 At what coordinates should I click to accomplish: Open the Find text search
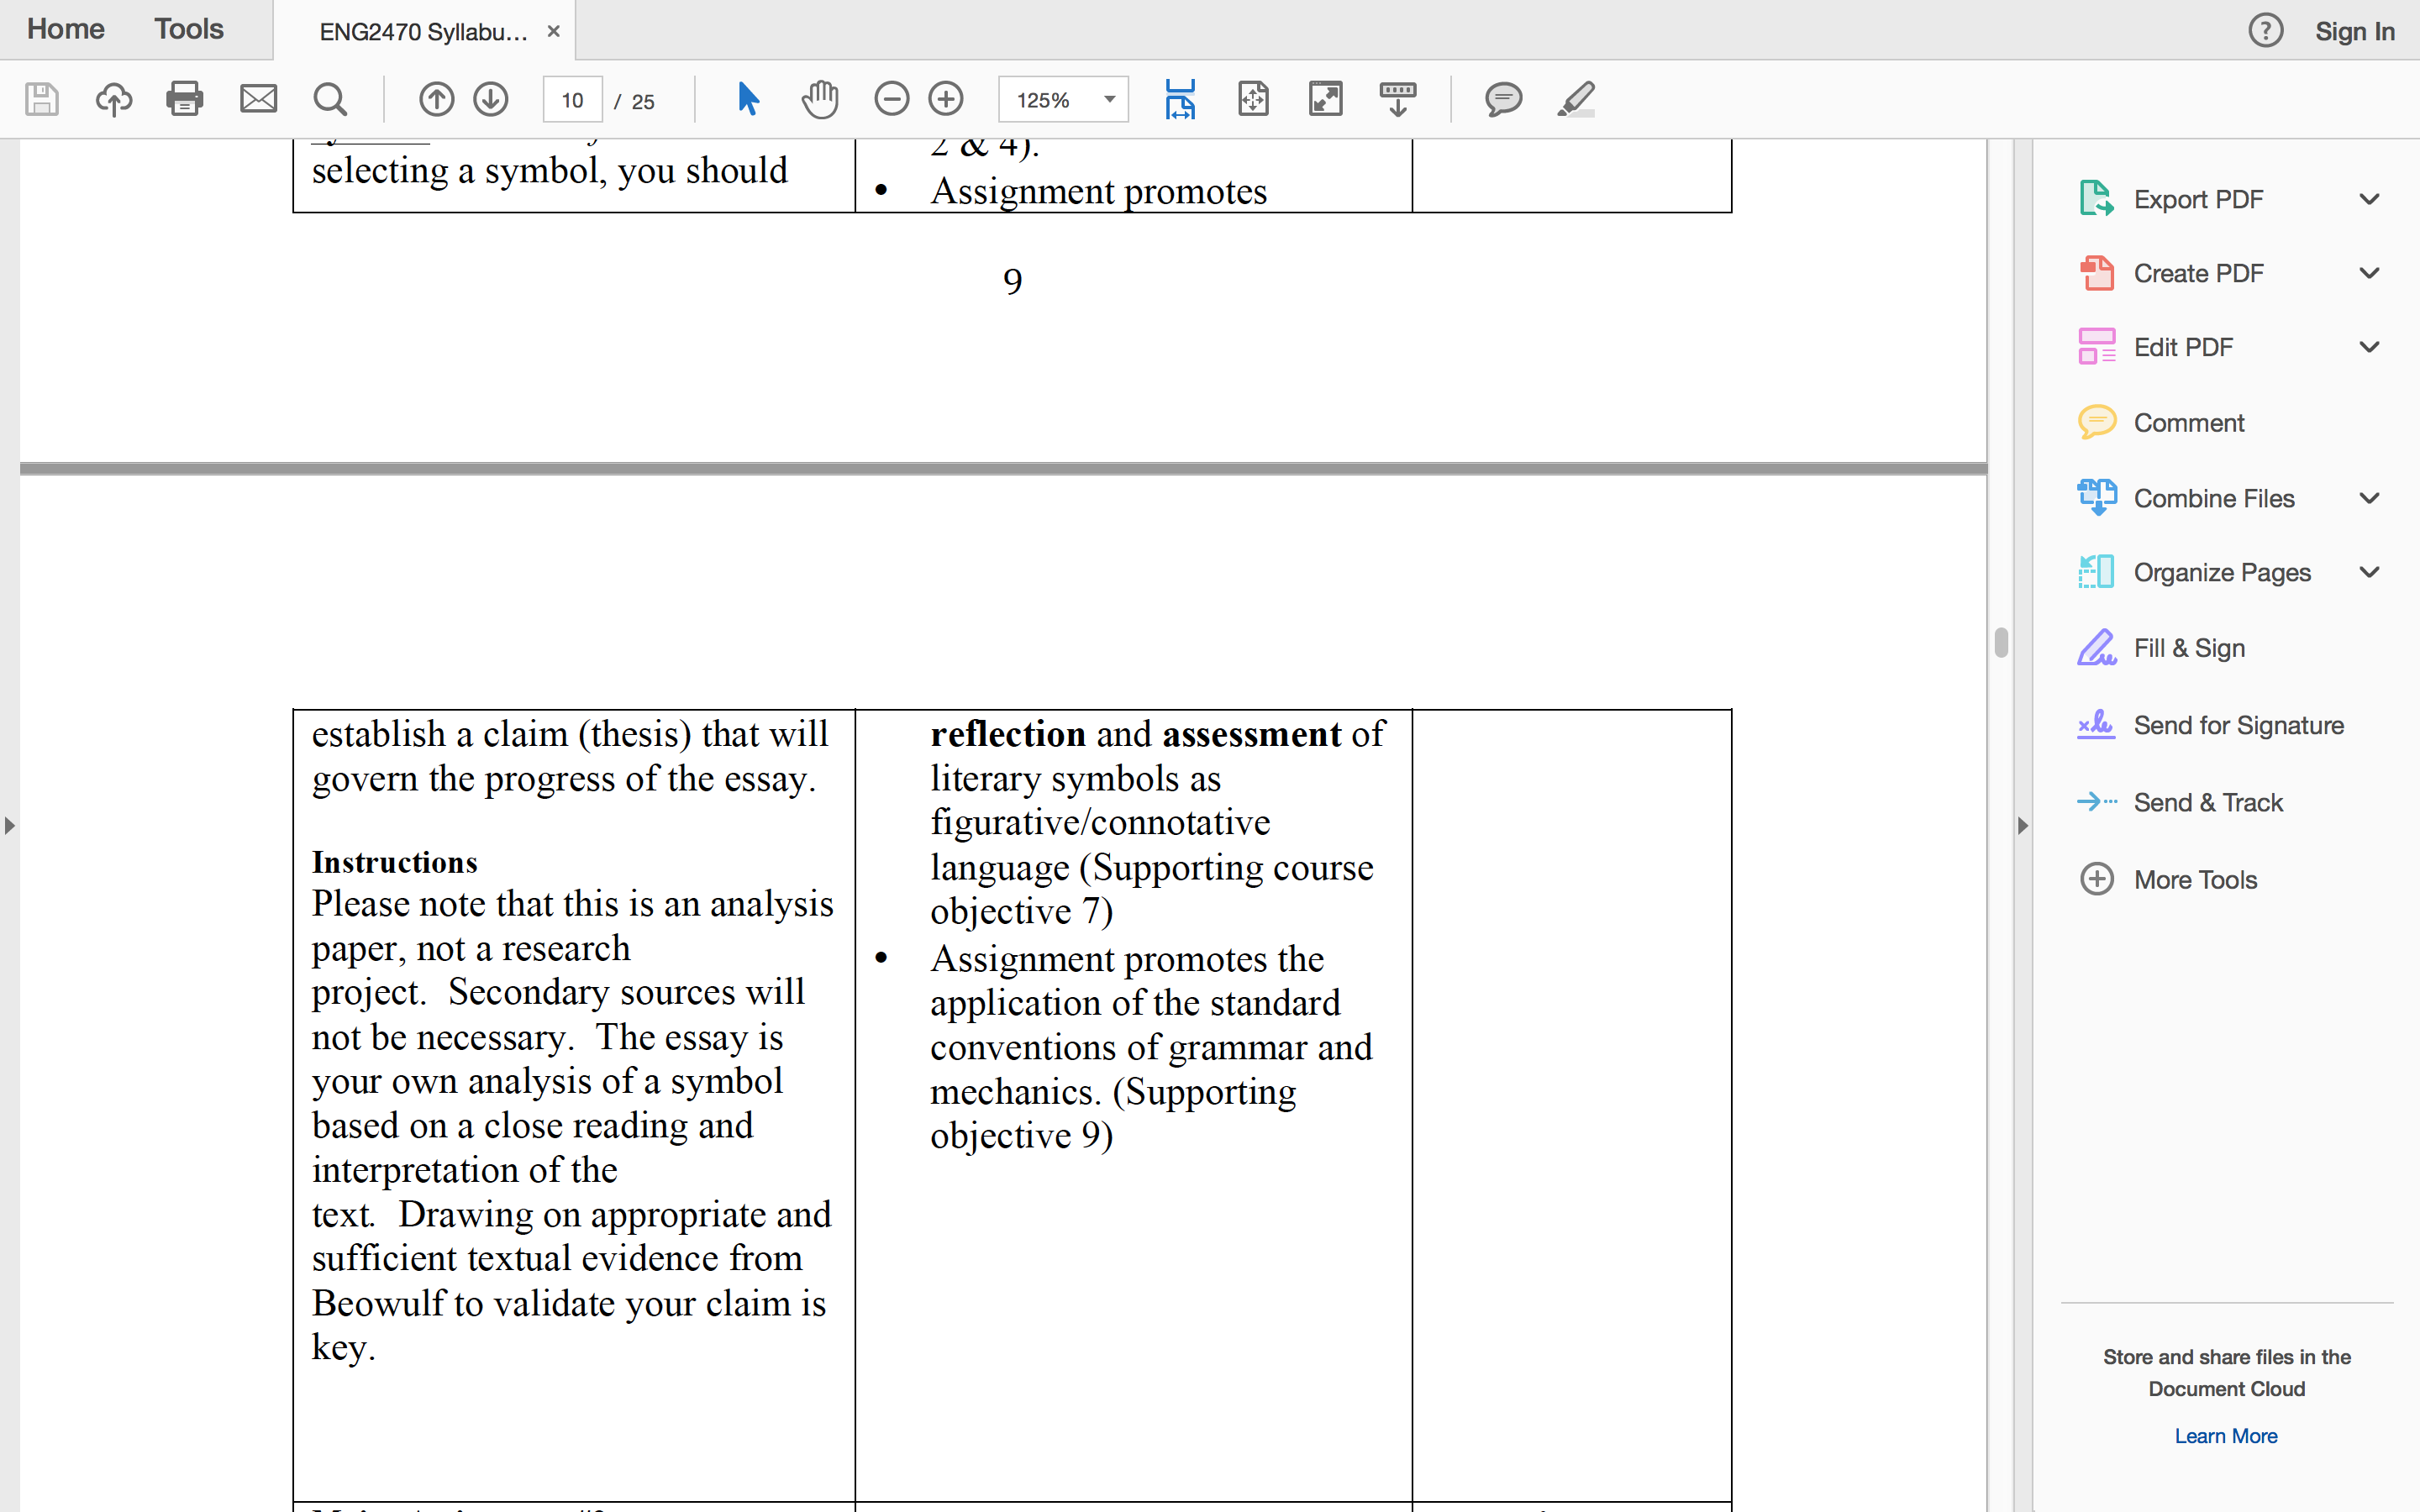330,99
